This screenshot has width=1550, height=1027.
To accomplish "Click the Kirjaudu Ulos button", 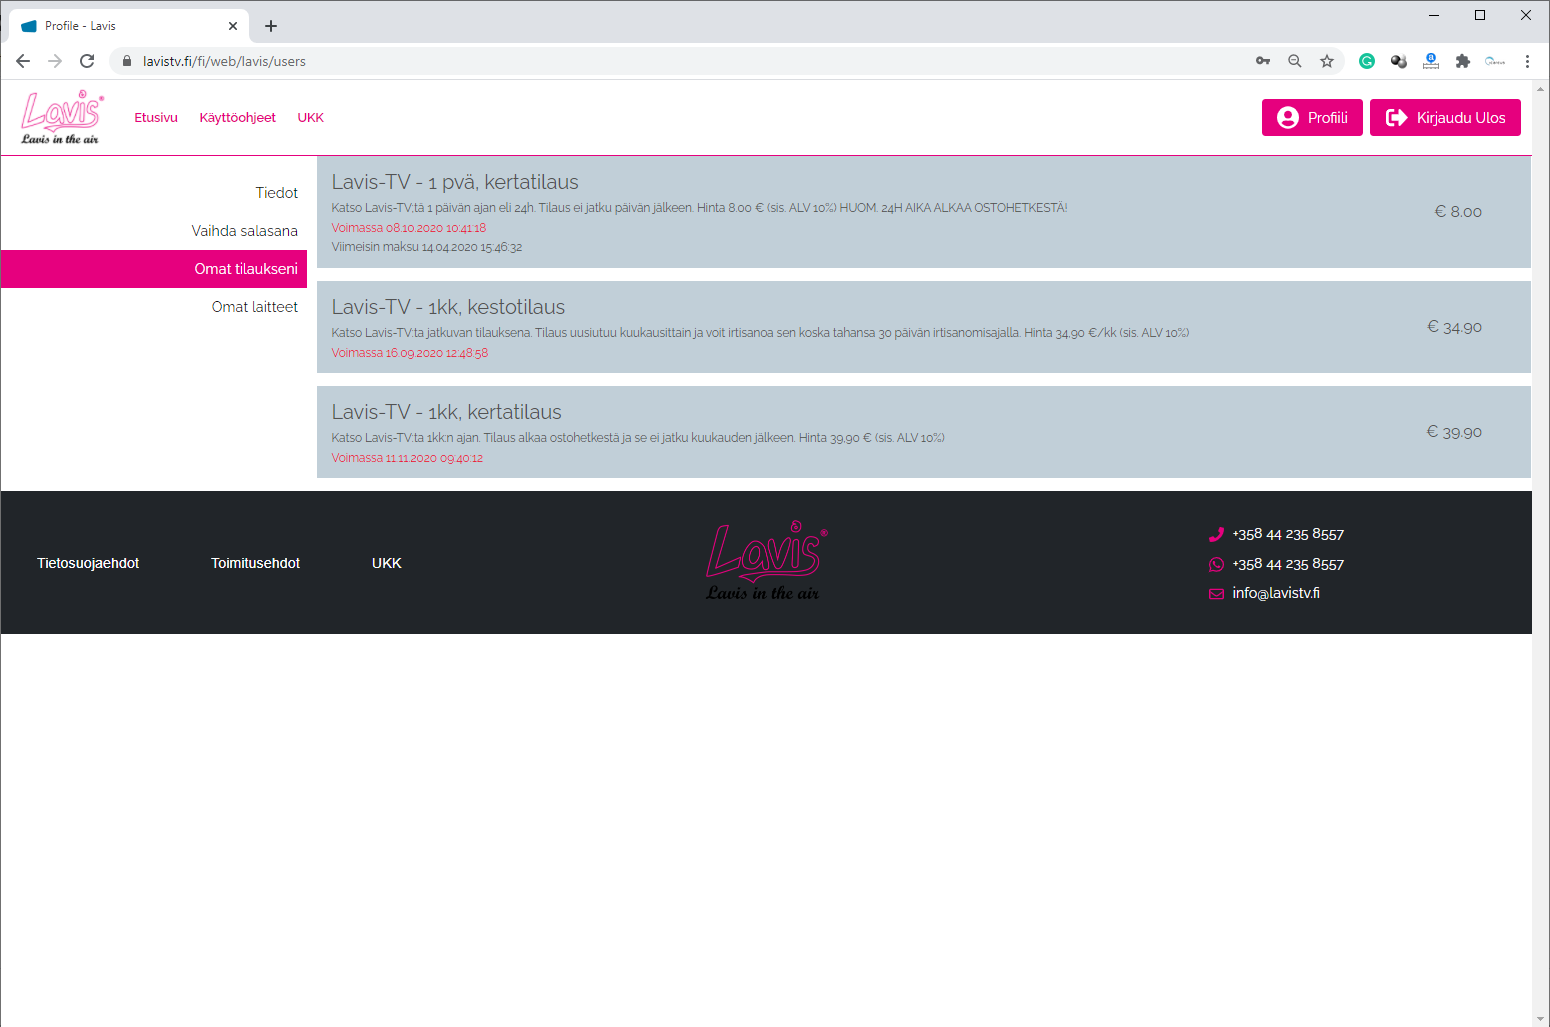I will [1445, 117].
